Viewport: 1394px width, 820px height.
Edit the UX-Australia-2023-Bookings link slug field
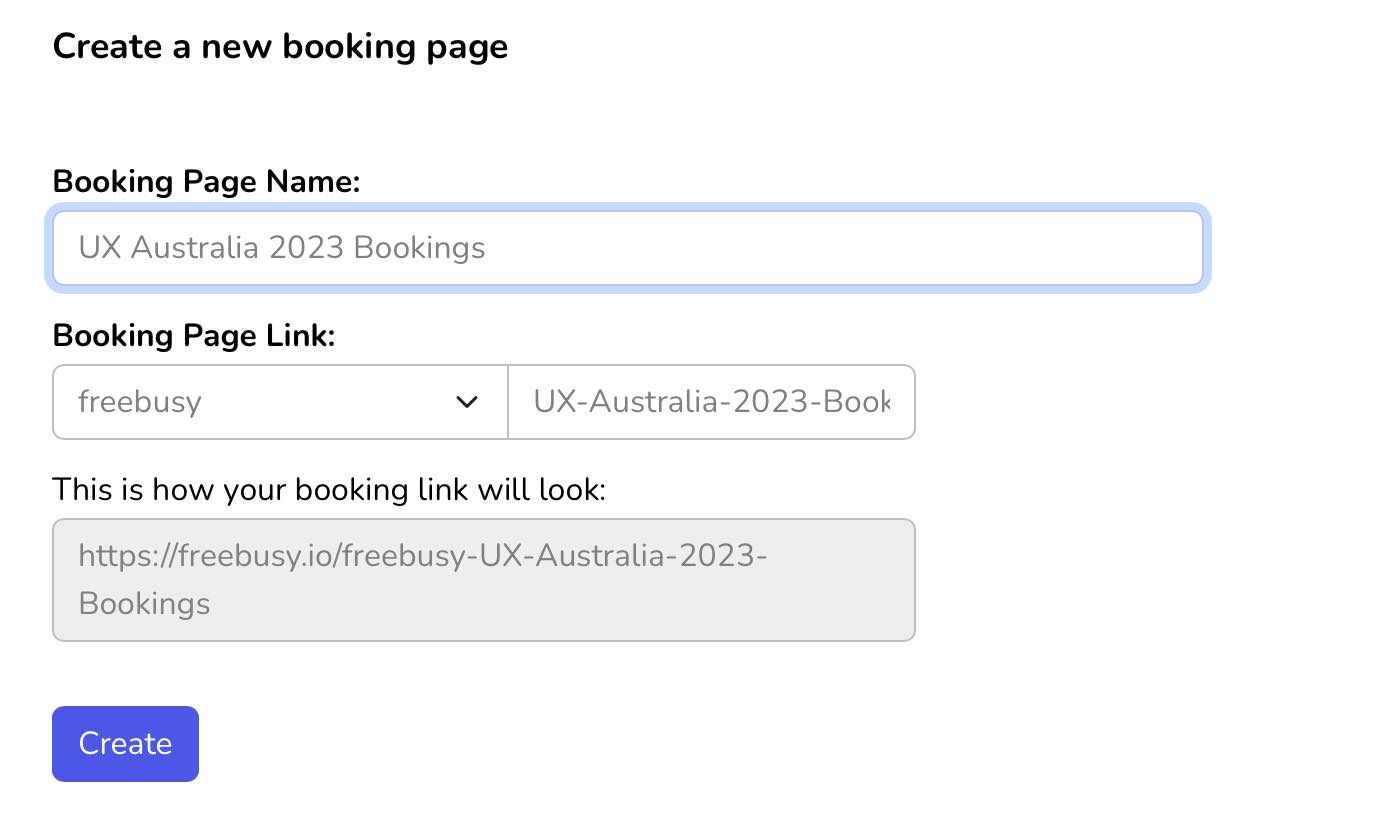[711, 402]
